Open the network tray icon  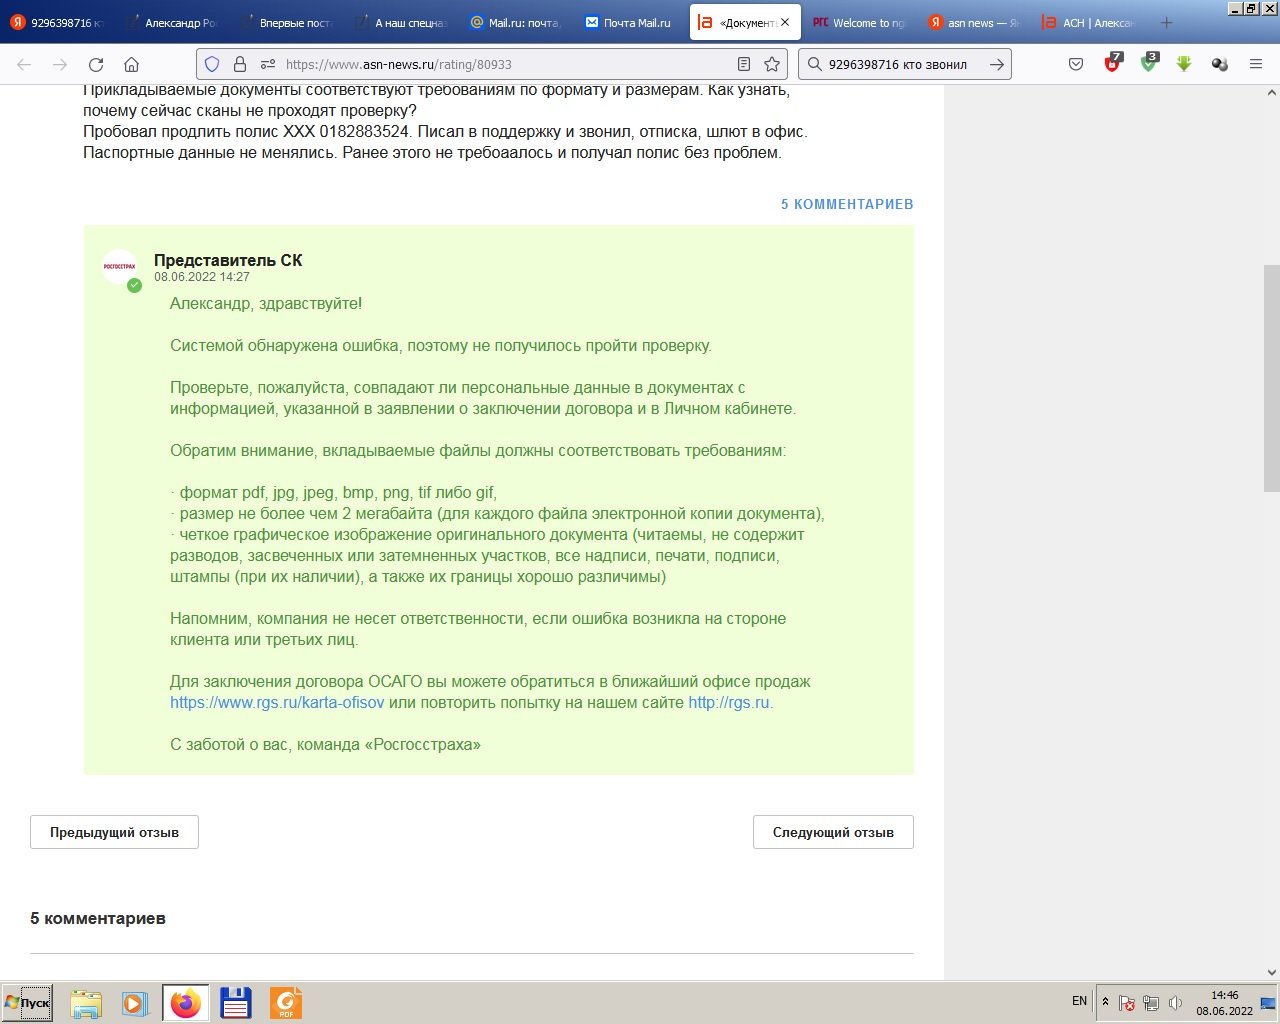(x=1151, y=1003)
